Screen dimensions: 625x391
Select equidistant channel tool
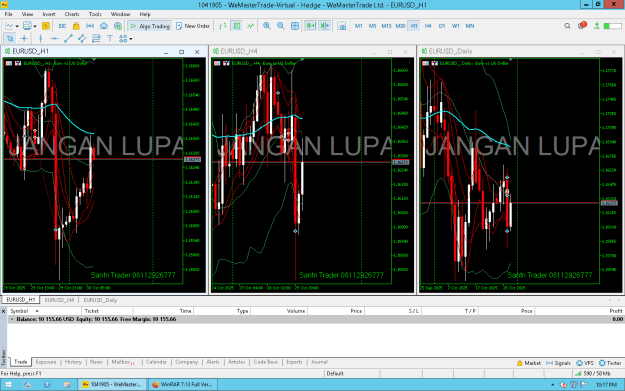82,38
